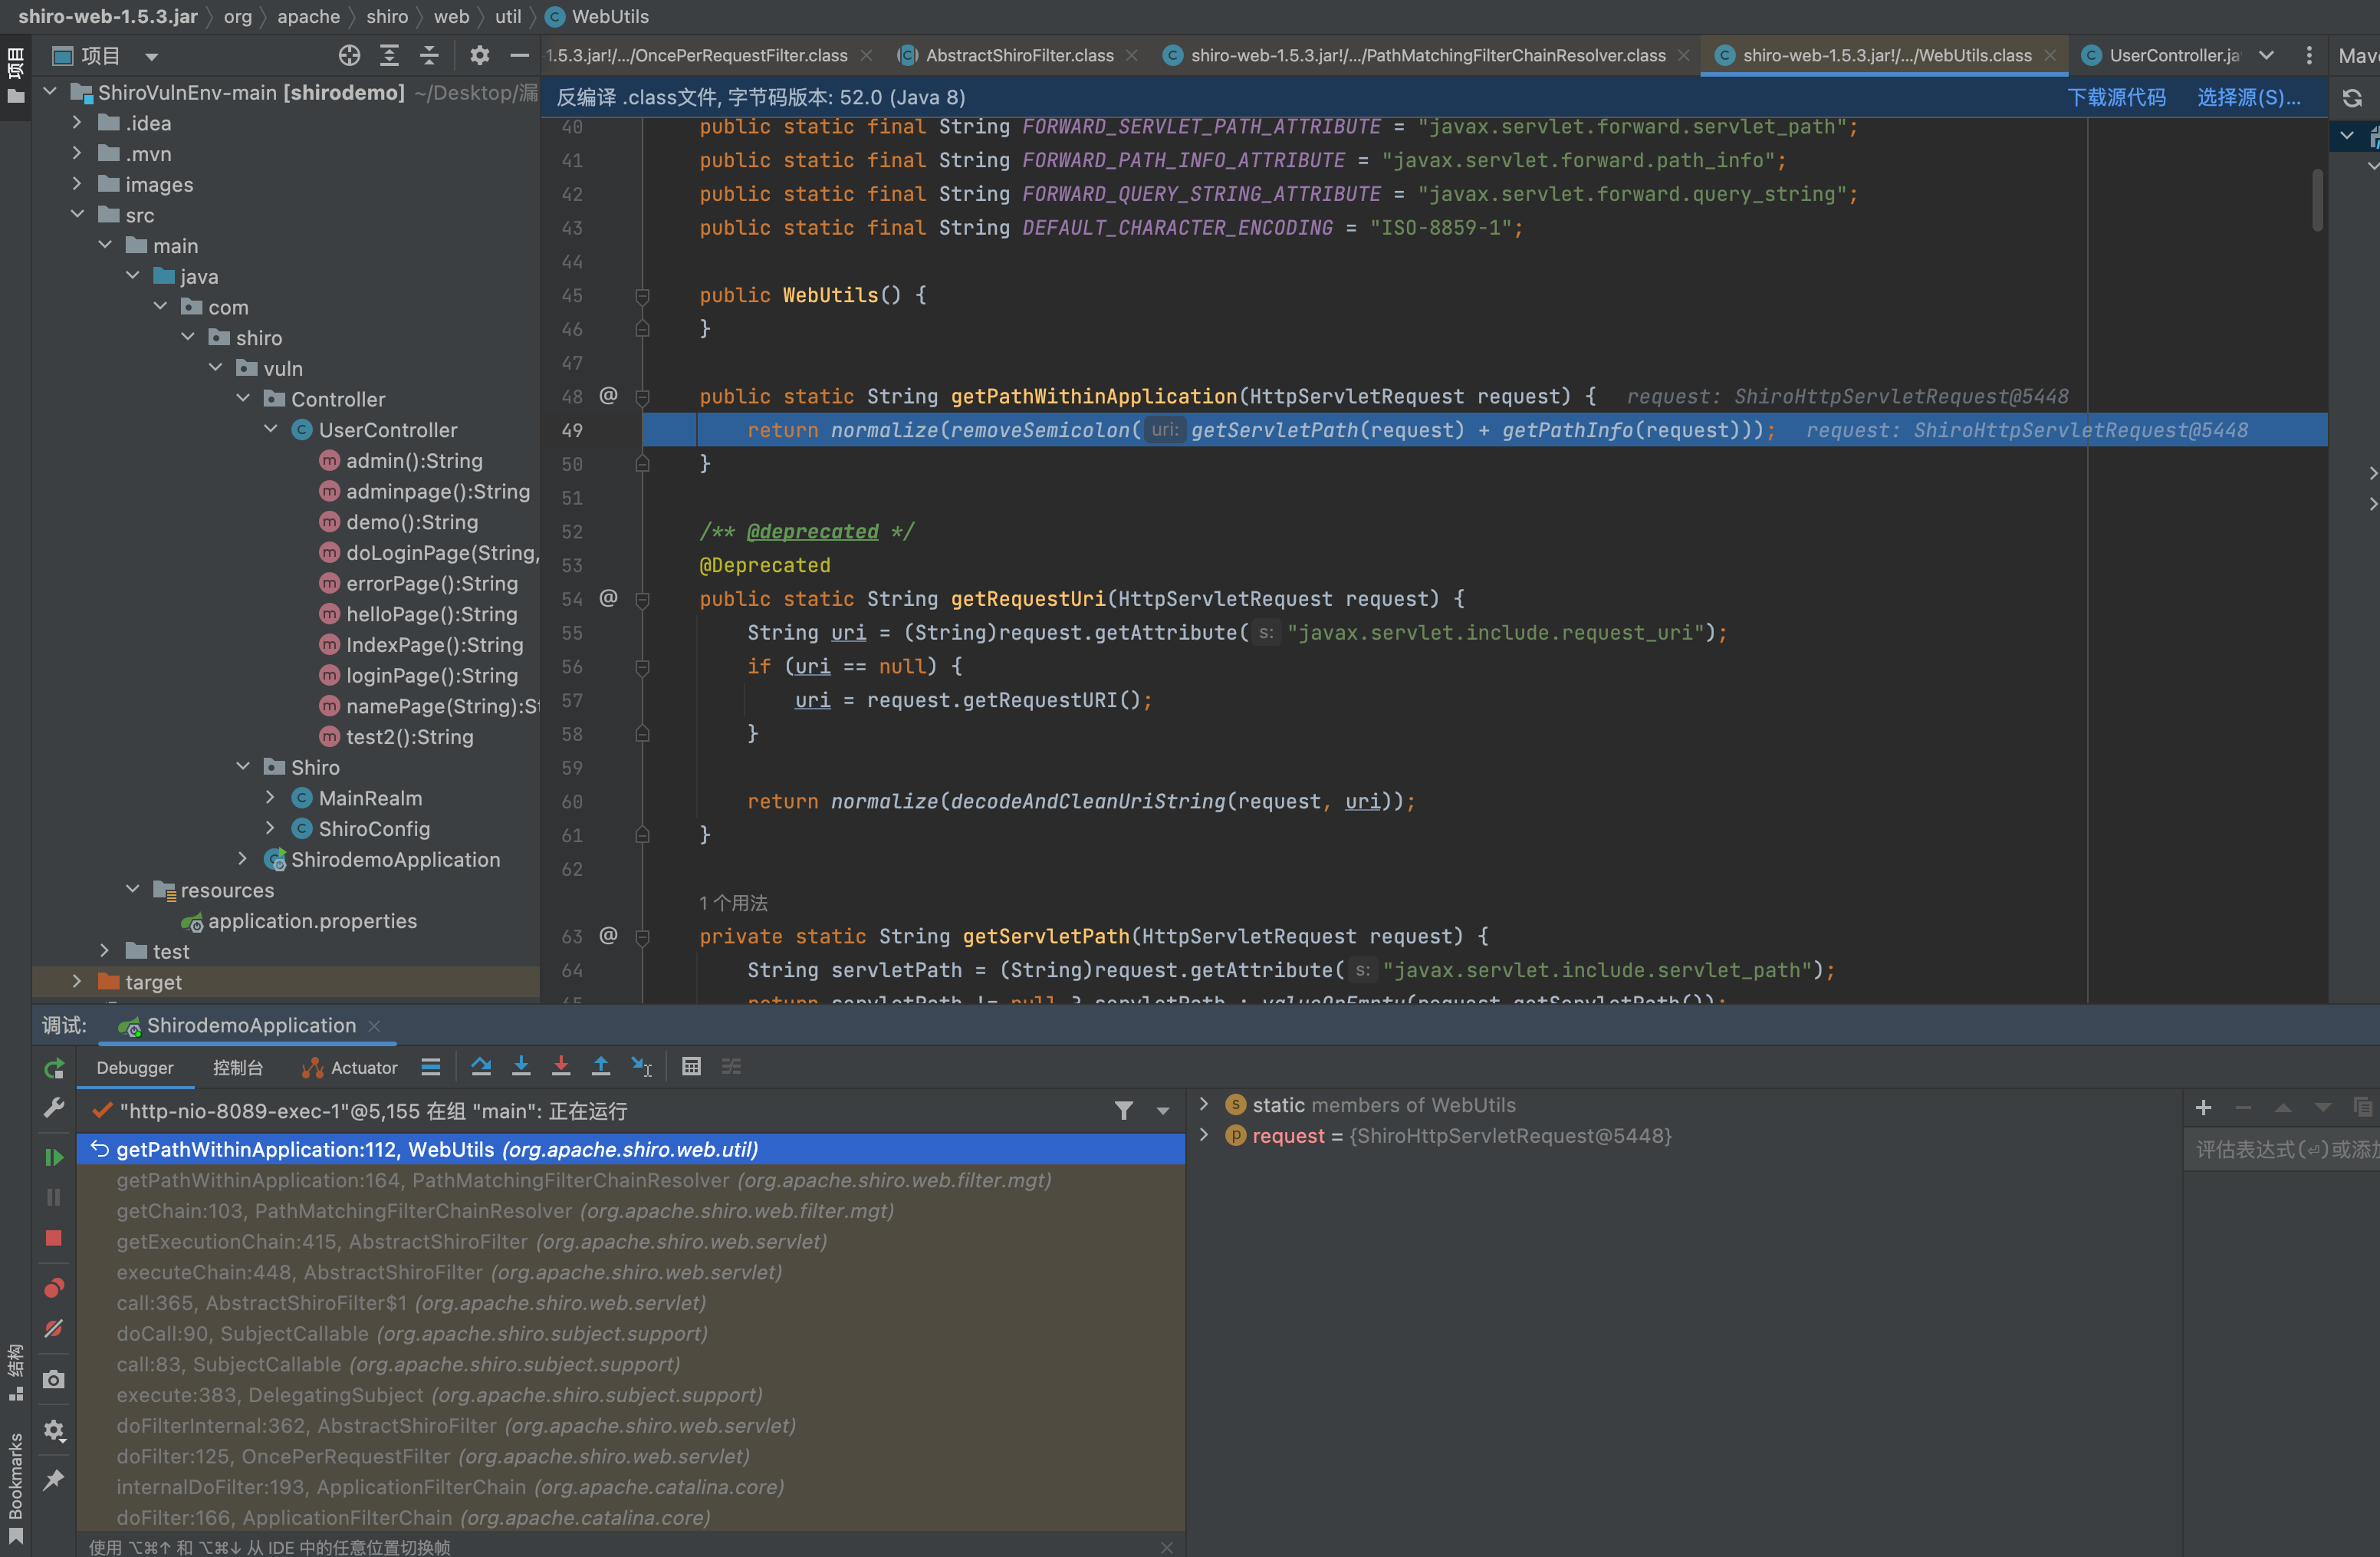Image resolution: width=2380 pixels, height=1557 pixels.
Task: Click the add watch plus icon
Action: [x=2203, y=1108]
